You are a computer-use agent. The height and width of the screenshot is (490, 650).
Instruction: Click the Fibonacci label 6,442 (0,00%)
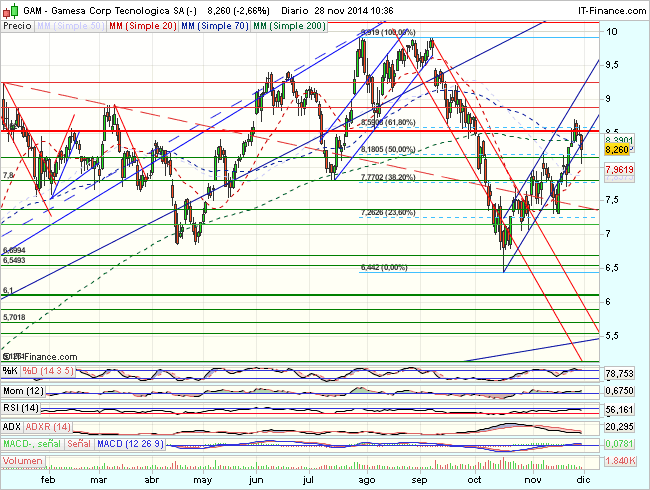coord(384,268)
